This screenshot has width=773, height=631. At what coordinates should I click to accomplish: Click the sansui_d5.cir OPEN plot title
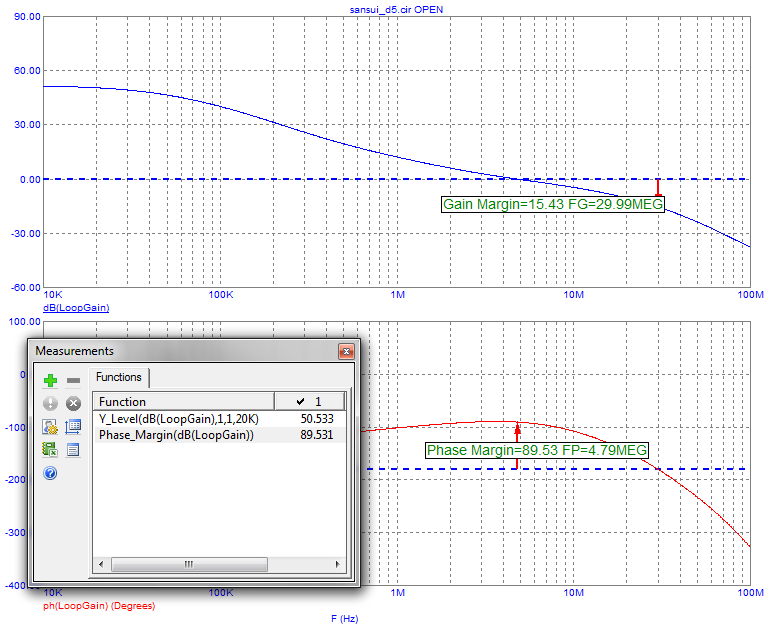(x=396, y=9)
